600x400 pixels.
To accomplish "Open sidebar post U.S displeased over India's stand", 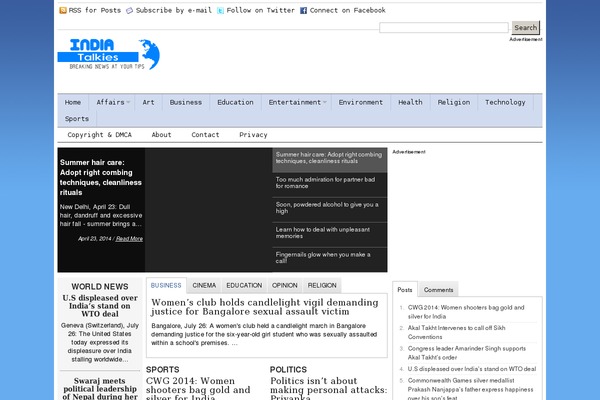I will 472,369.
